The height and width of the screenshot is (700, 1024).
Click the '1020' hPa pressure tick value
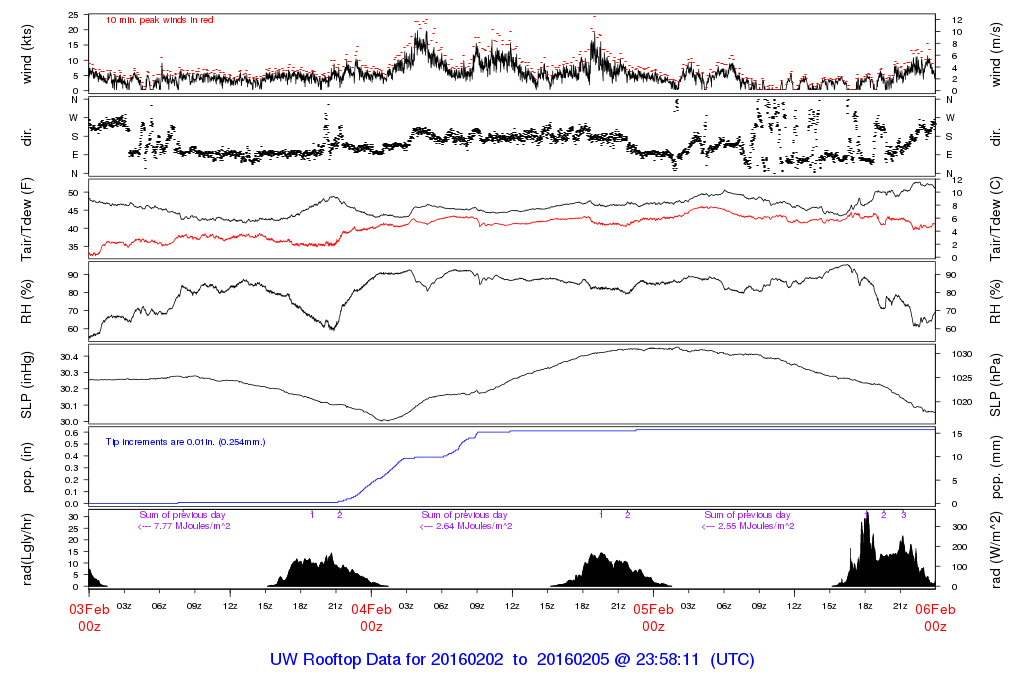pyautogui.click(x=961, y=402)
